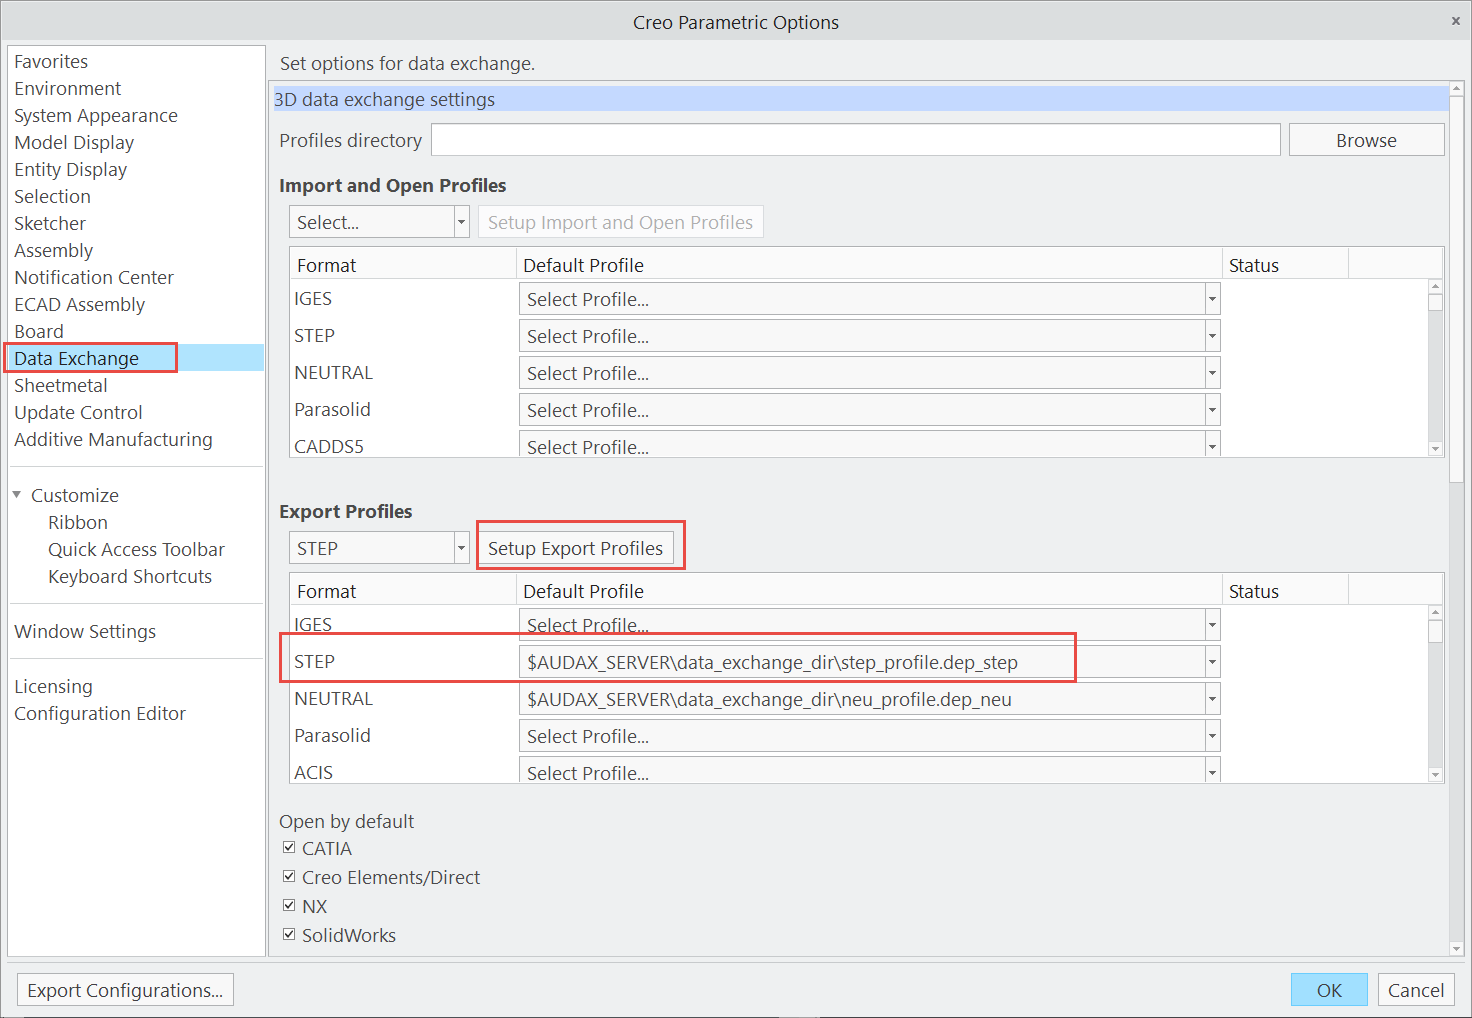The image size is (1472, 1018).
Task: Click the Setup Export Profiles button
Action: point(575,547)
